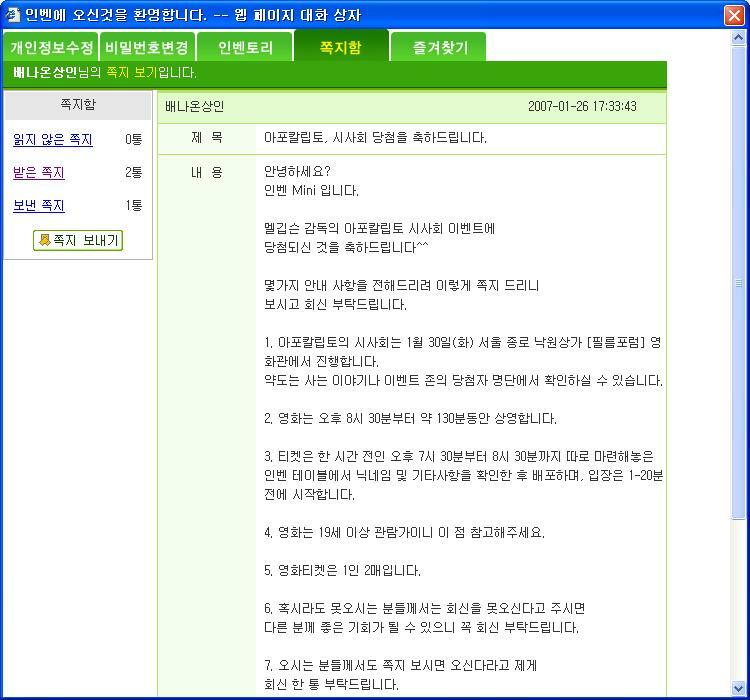The image size is (750, 700).
Task: Go to the 즐겨찾기 tab
Action: pos(439,47)
